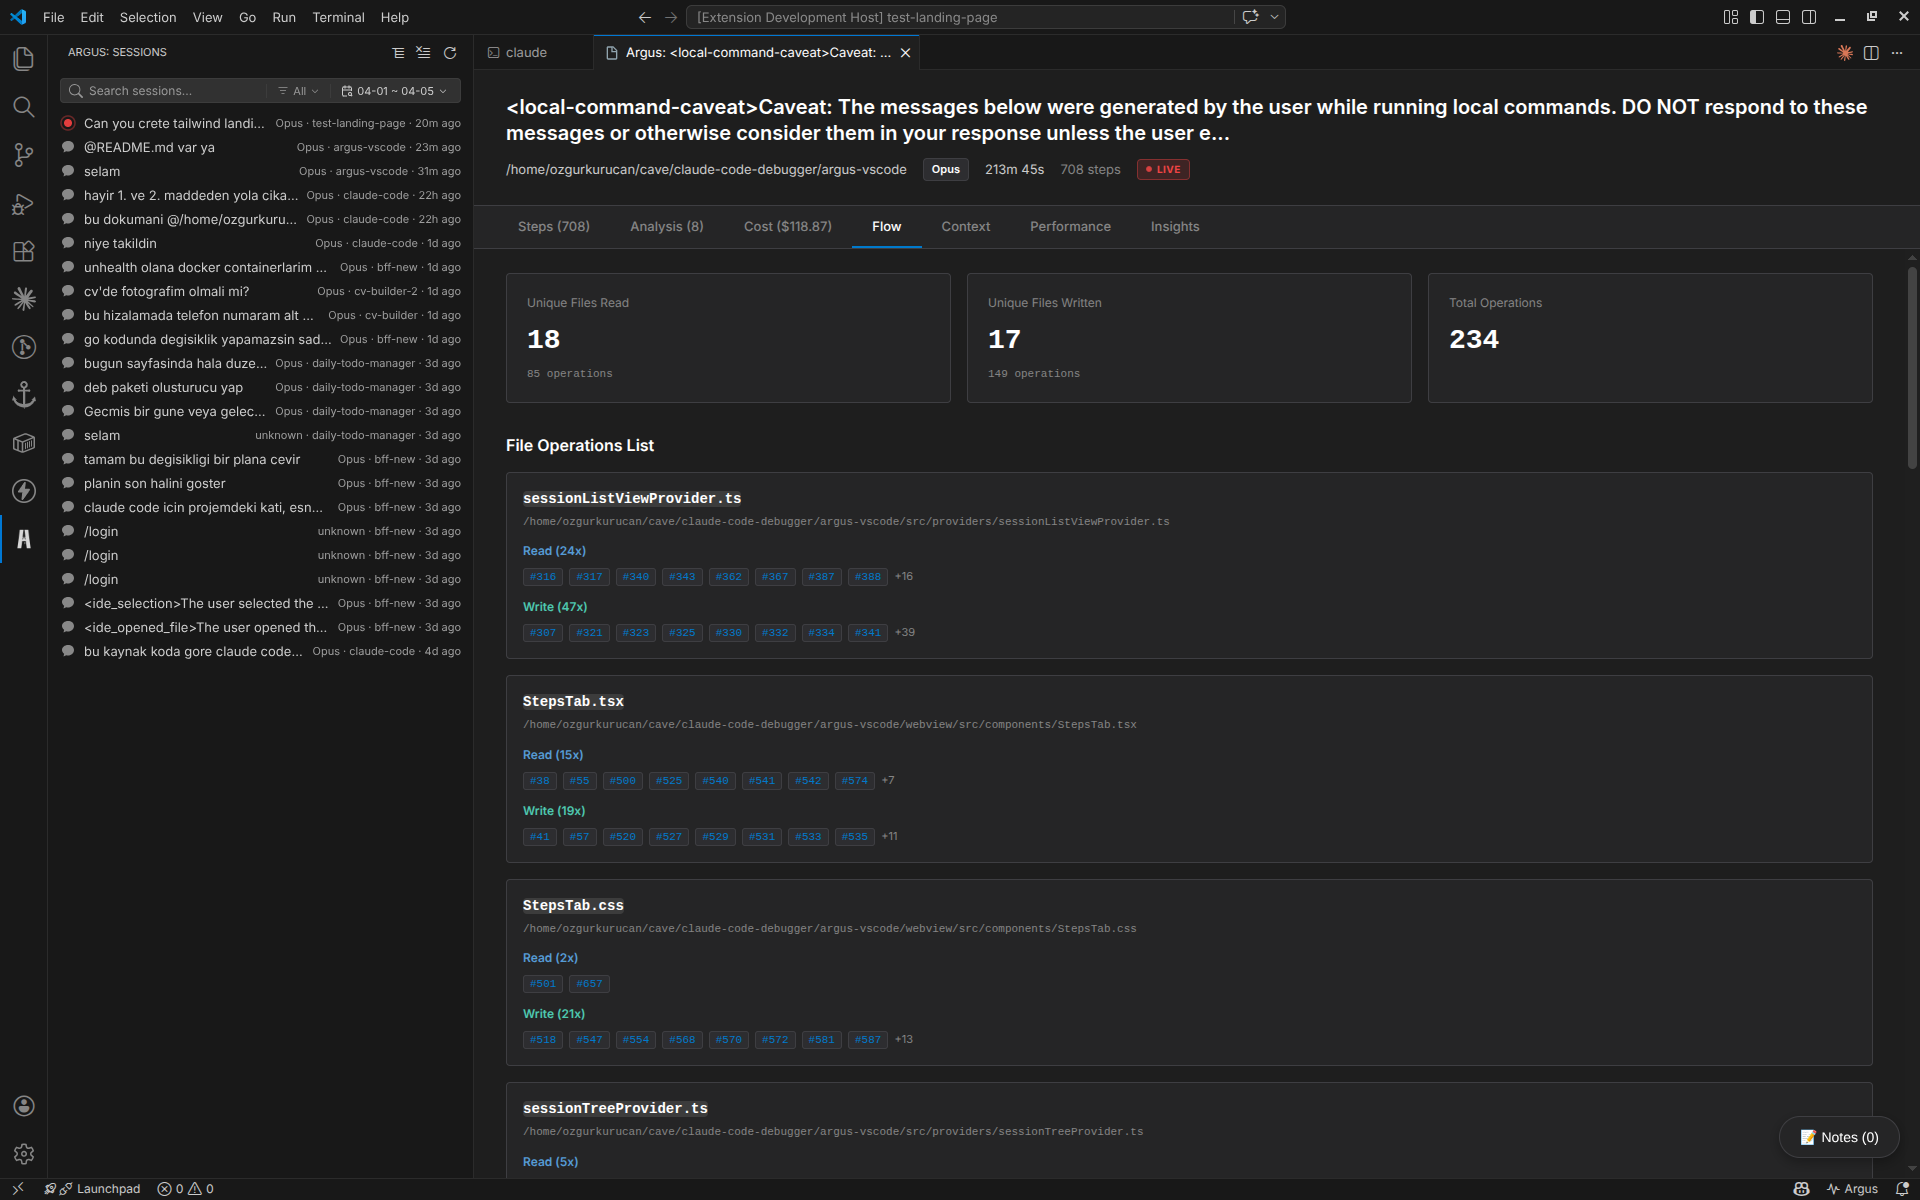Open the Terminal menu

click(338, 17)
